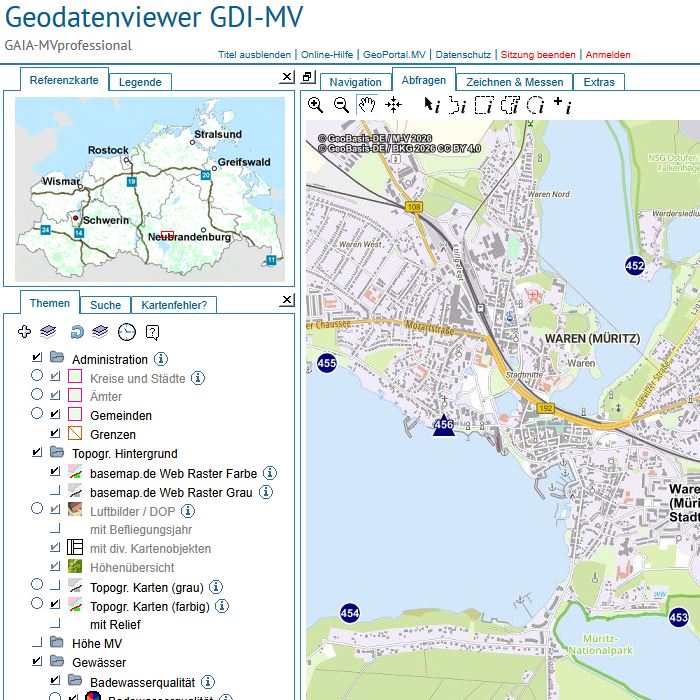700x700 pixels.
Task: Open the Extras tab
Action: (599, 82)
